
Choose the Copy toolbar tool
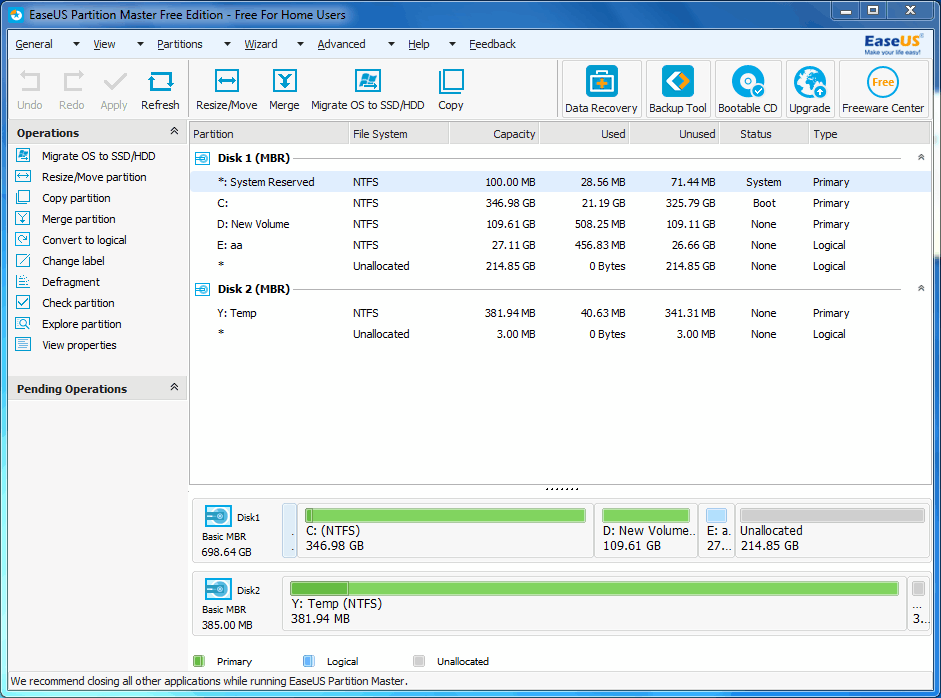coord(451,91)
